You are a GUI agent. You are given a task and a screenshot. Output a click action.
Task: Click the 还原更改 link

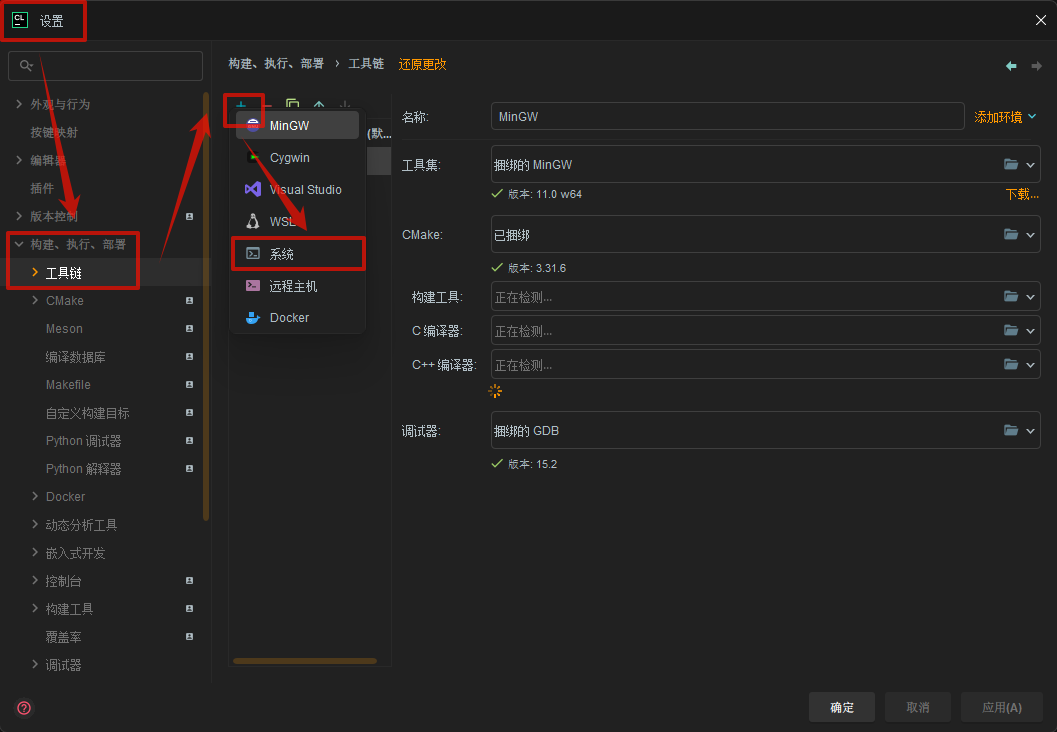pos(422,64)
